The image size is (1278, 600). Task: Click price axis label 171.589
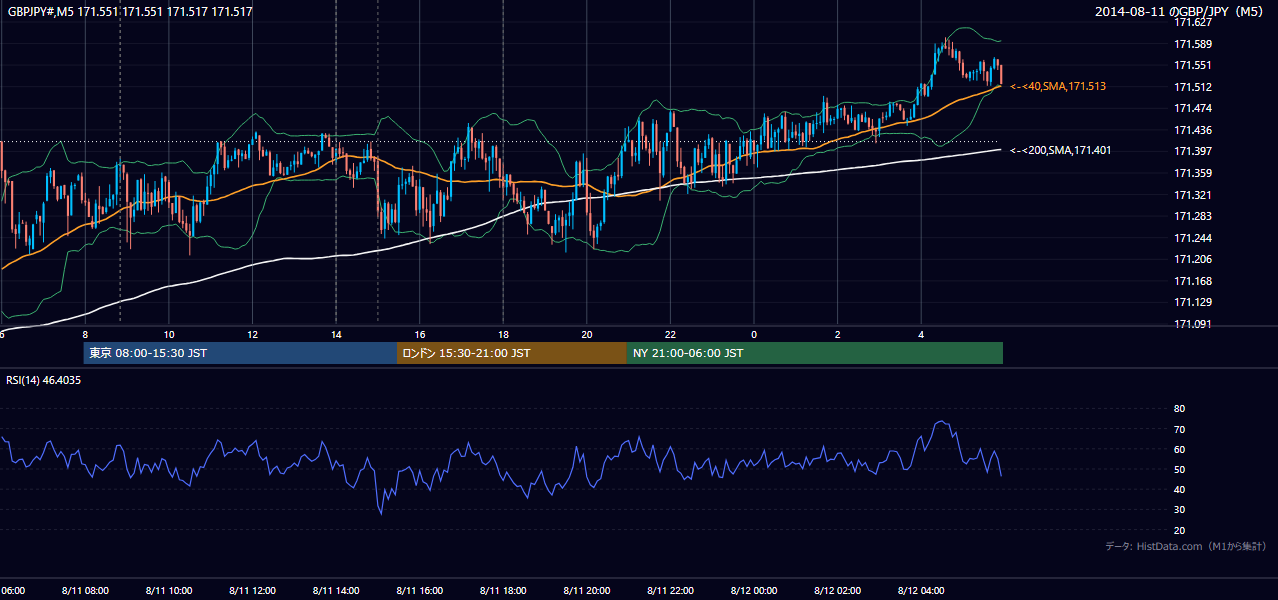1192,44
